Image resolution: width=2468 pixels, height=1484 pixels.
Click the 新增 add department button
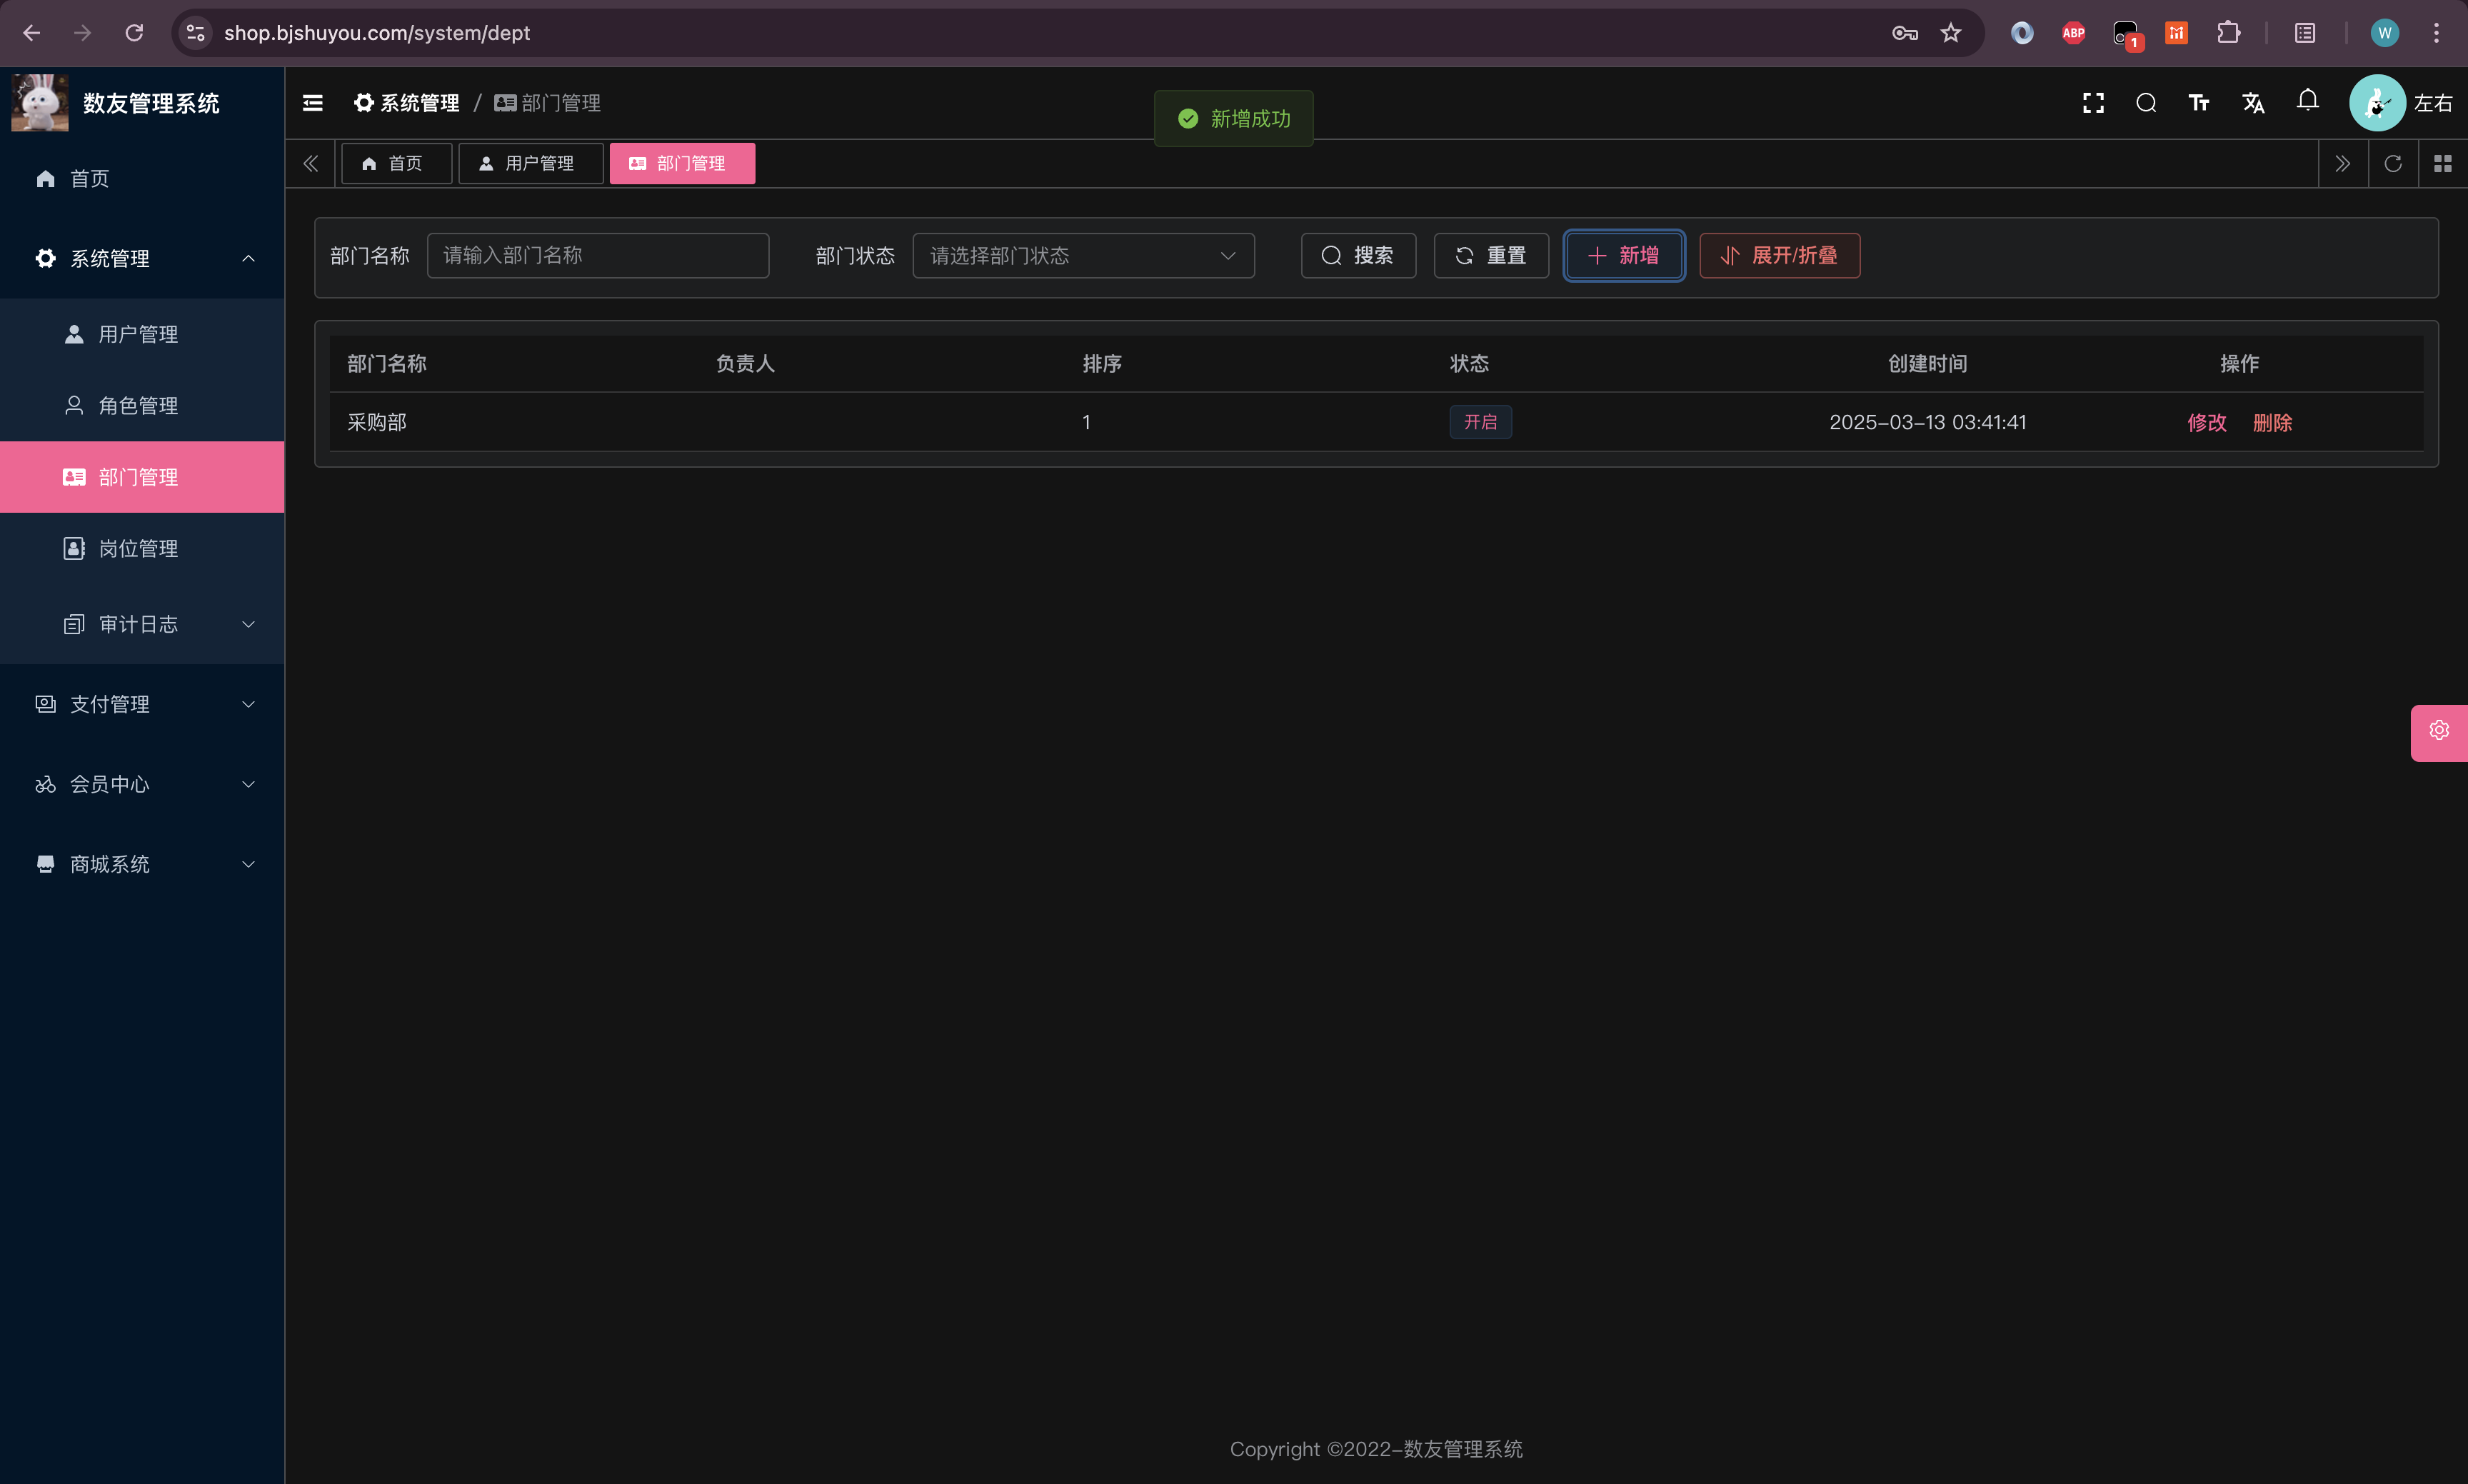click(x=1623, y=256)
